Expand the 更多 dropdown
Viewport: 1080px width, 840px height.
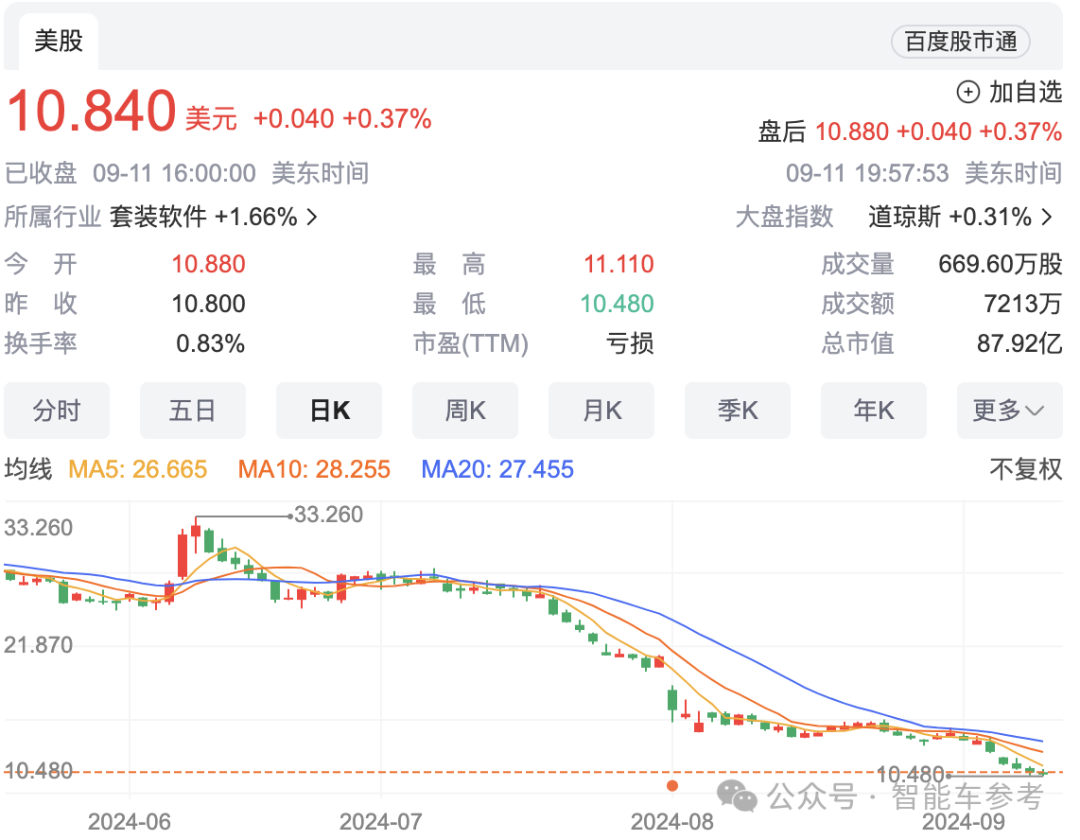(x=1009, y=410)
